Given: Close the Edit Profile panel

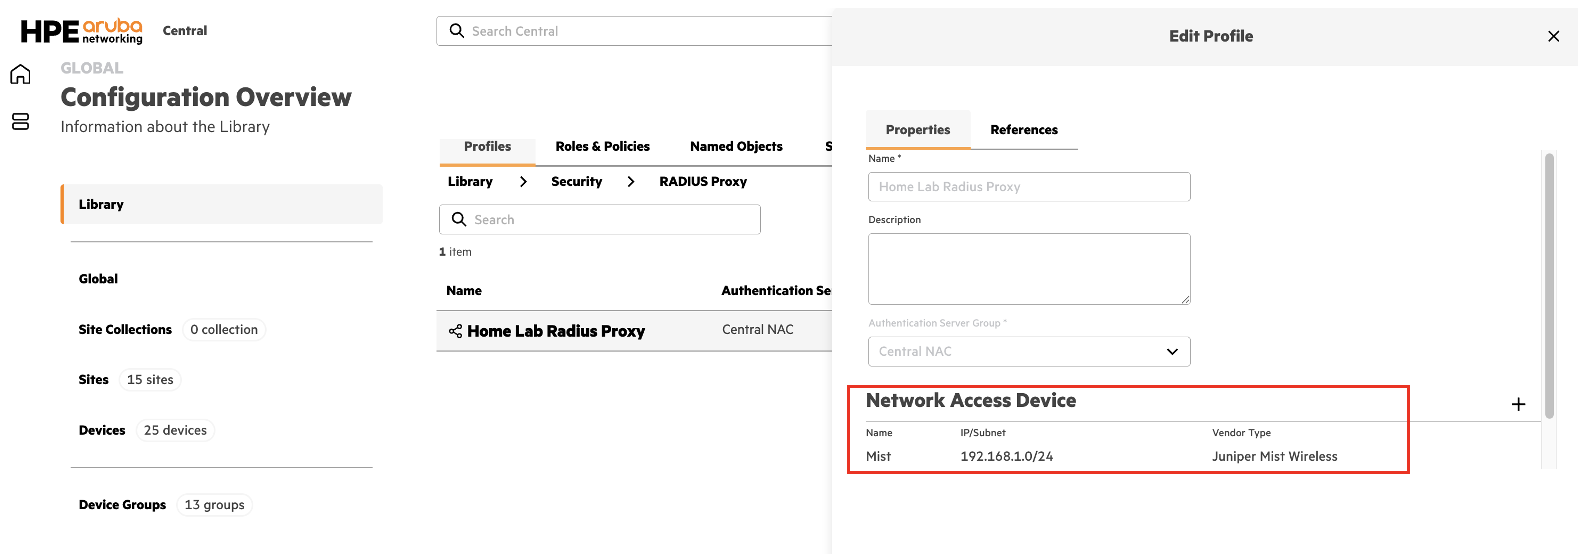Looking at the screenshot, I should click(x=1553, y=36).
